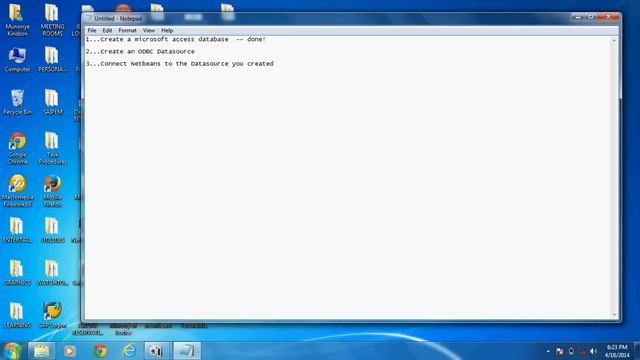This screenshot has height=360, width=640.
Task: Select the LEARNING folder on desktop
Action: point(17,316)
